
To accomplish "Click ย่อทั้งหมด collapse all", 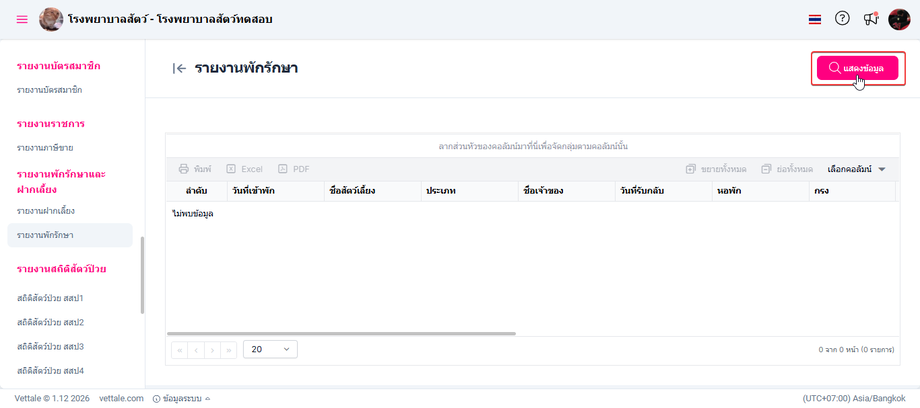I will (787, 169).
